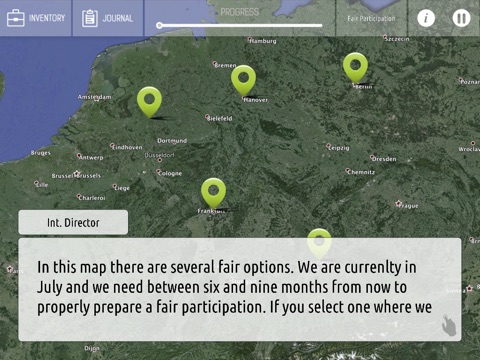Select the green pin east of Amsterdam
This screenshot has height=360, width=480.
click(149, 102)
